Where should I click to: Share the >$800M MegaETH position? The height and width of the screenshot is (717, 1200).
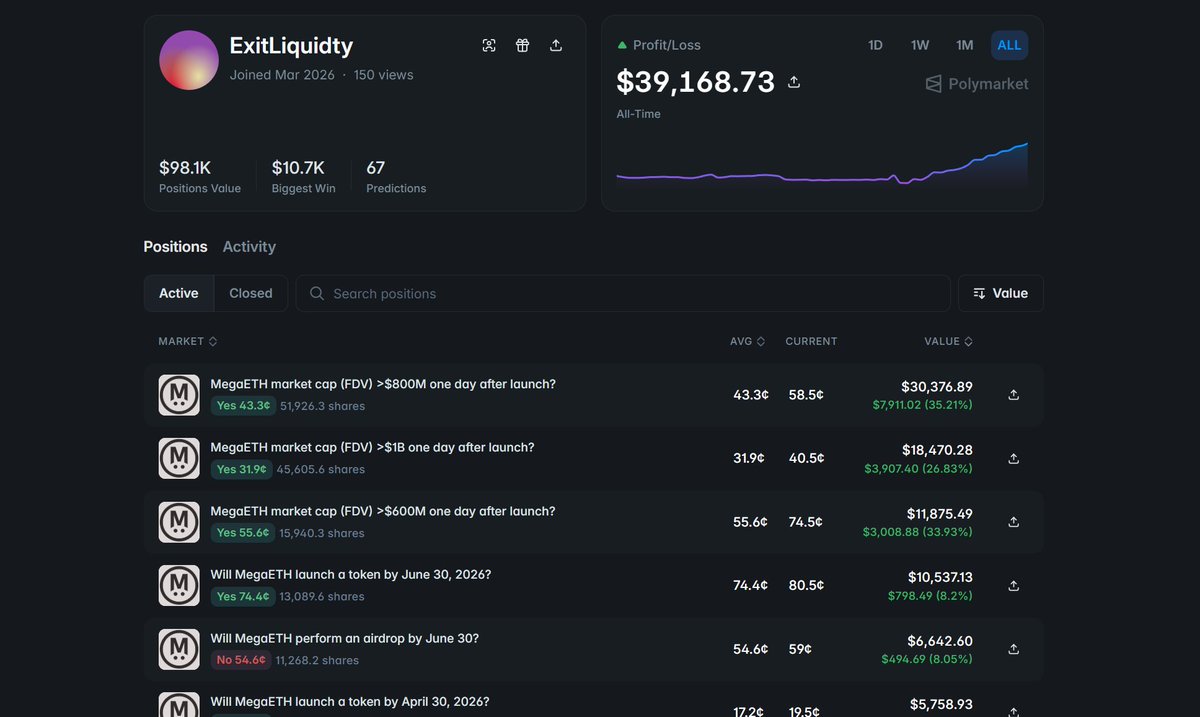tap(1013, 395)
